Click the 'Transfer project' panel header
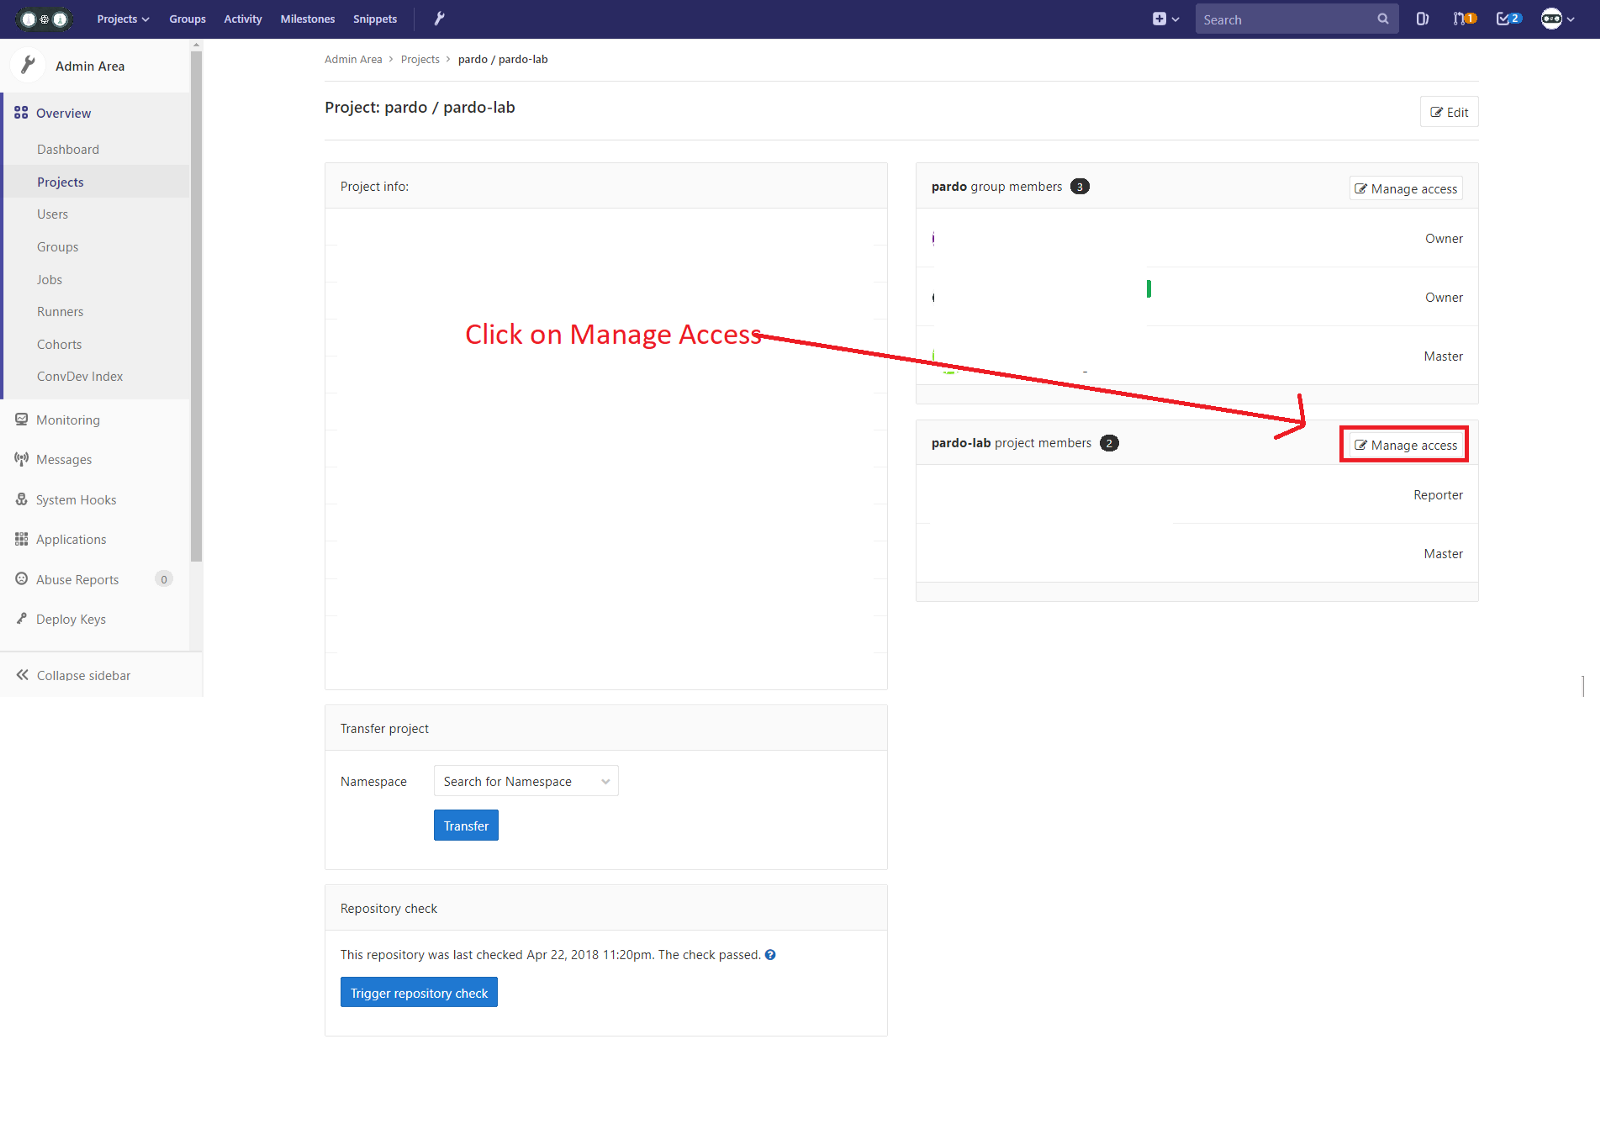 606,728
